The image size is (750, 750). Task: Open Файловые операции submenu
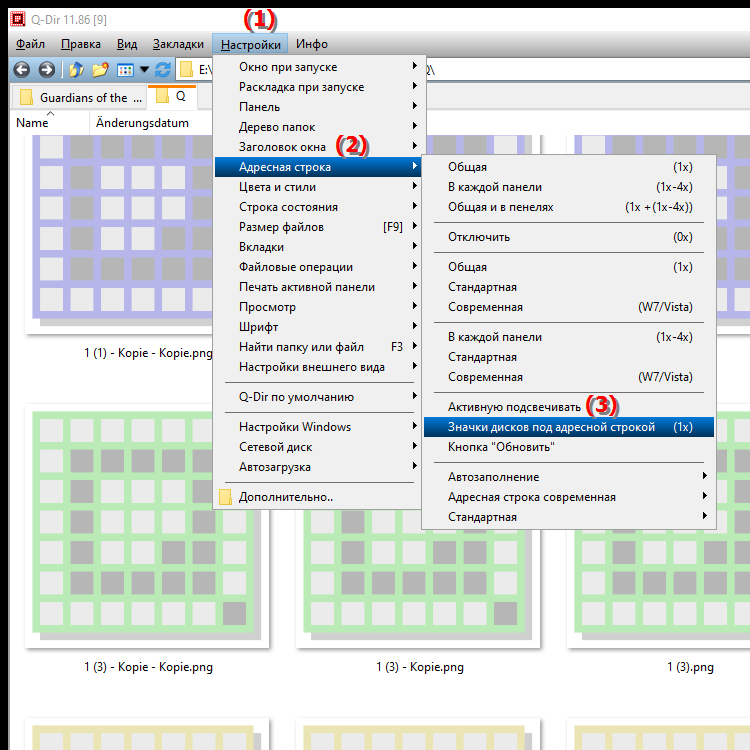317,267
